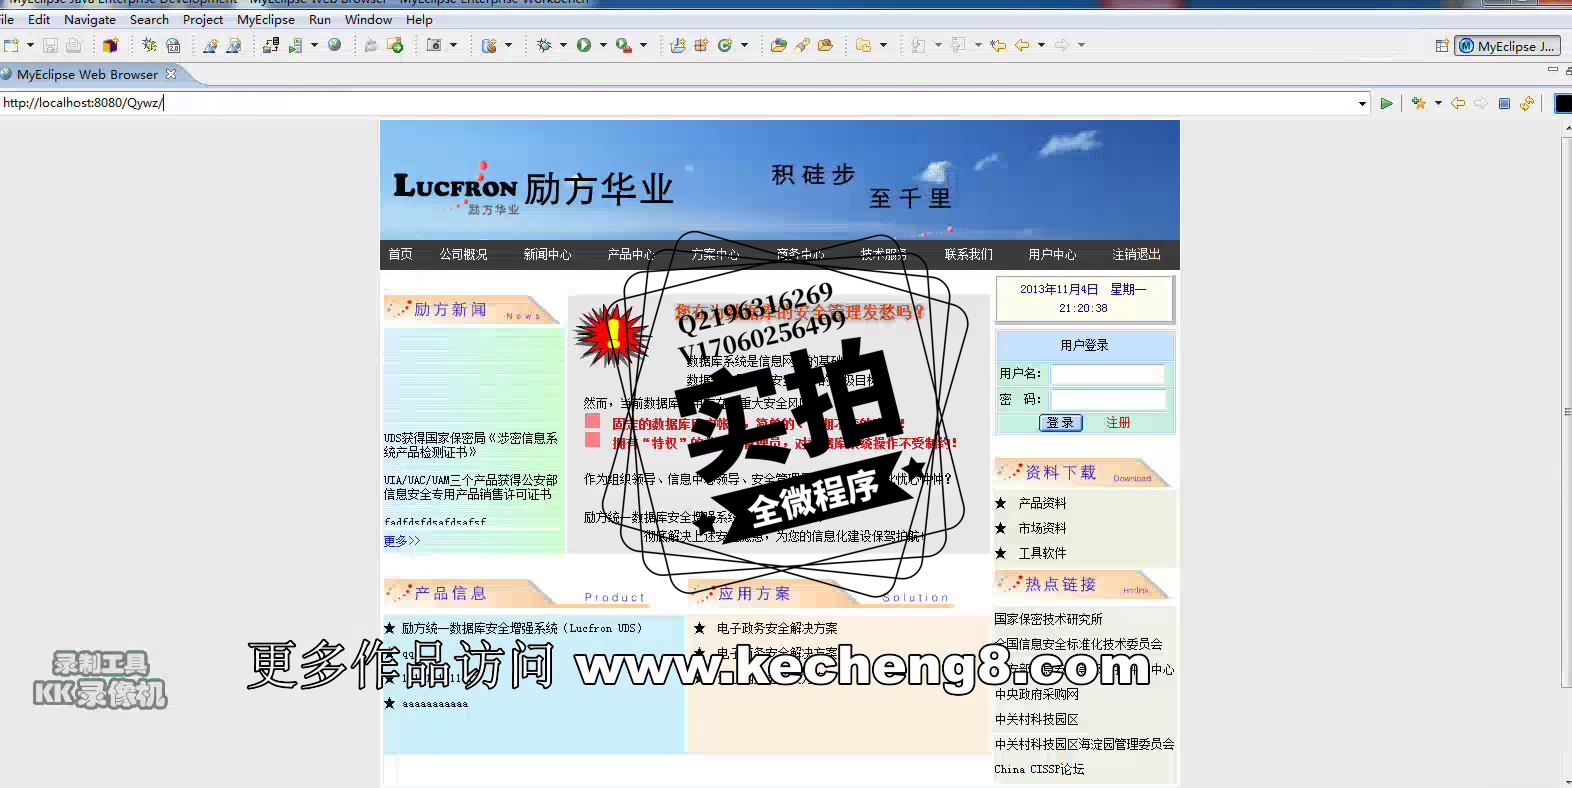Click the Forward navigation arrow in main toolbar

point(1062,45)
